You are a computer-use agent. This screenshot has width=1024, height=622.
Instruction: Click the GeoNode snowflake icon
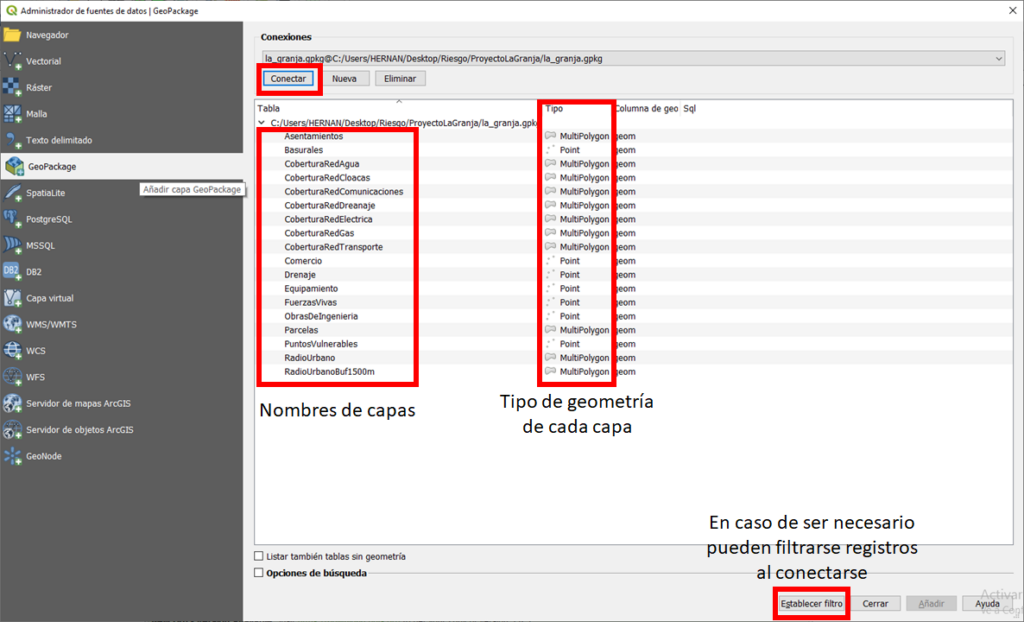12,456
